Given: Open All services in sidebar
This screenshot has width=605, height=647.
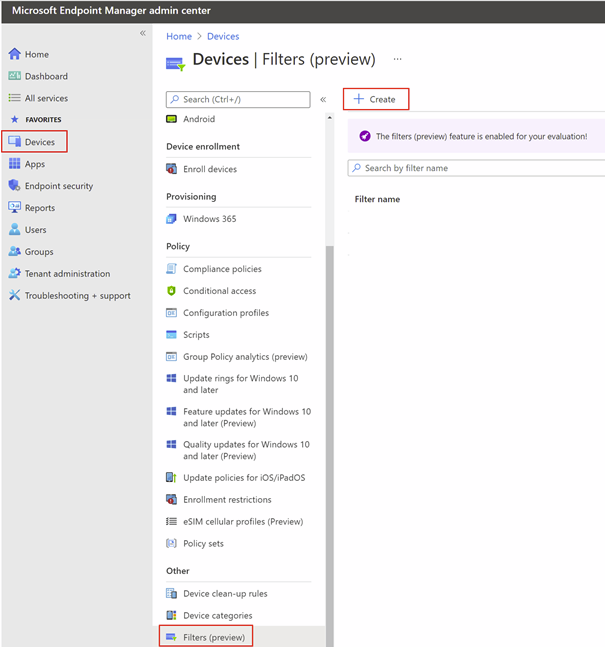Looking at the screenshot, I should (x=46, y=98).
